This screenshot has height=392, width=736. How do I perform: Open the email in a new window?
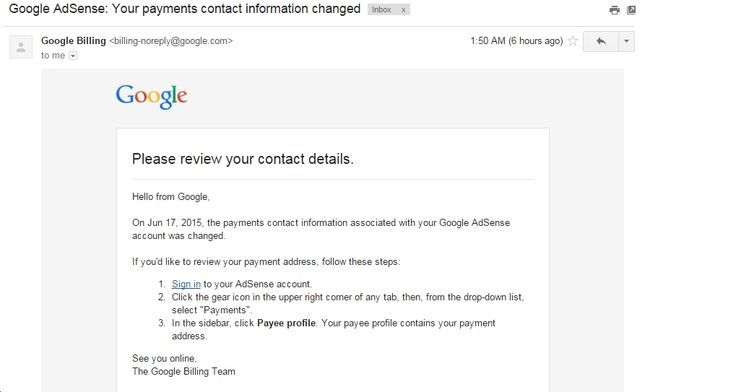[x=631, y=10]
